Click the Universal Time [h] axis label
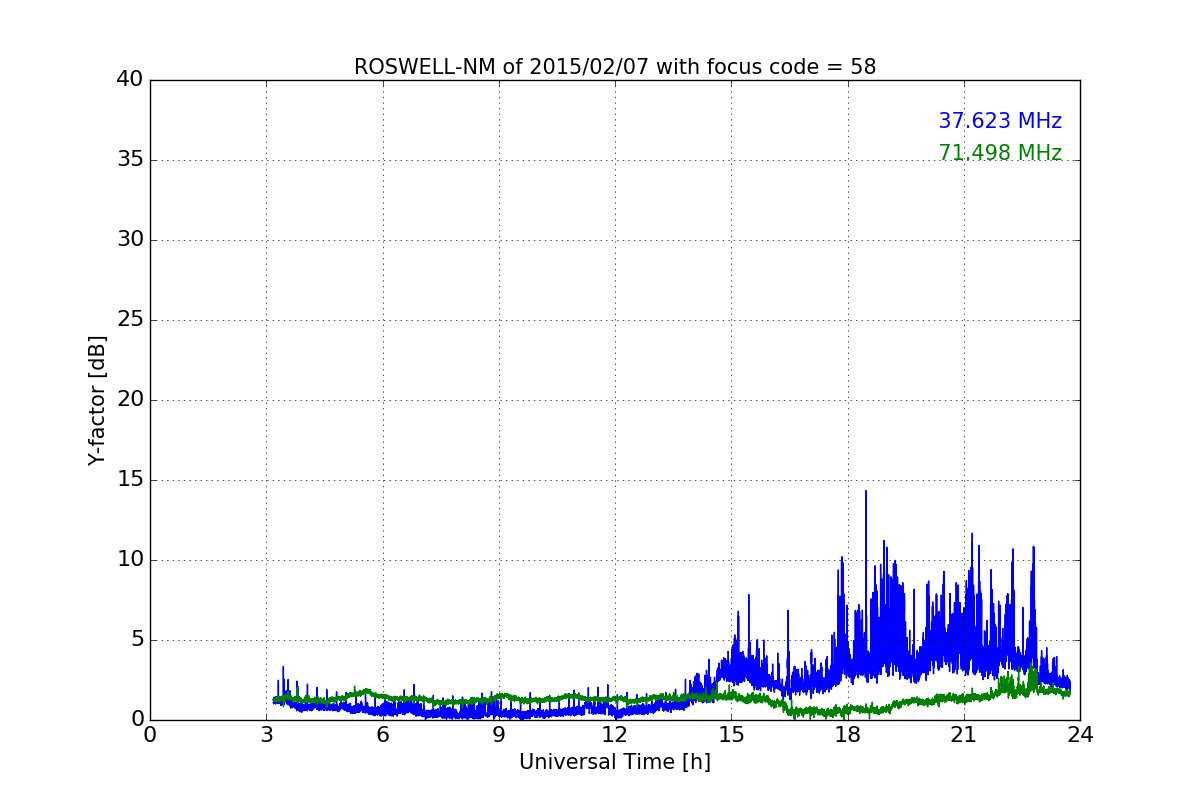Viewport: 1200px width, 800px height. coord(615,762)
